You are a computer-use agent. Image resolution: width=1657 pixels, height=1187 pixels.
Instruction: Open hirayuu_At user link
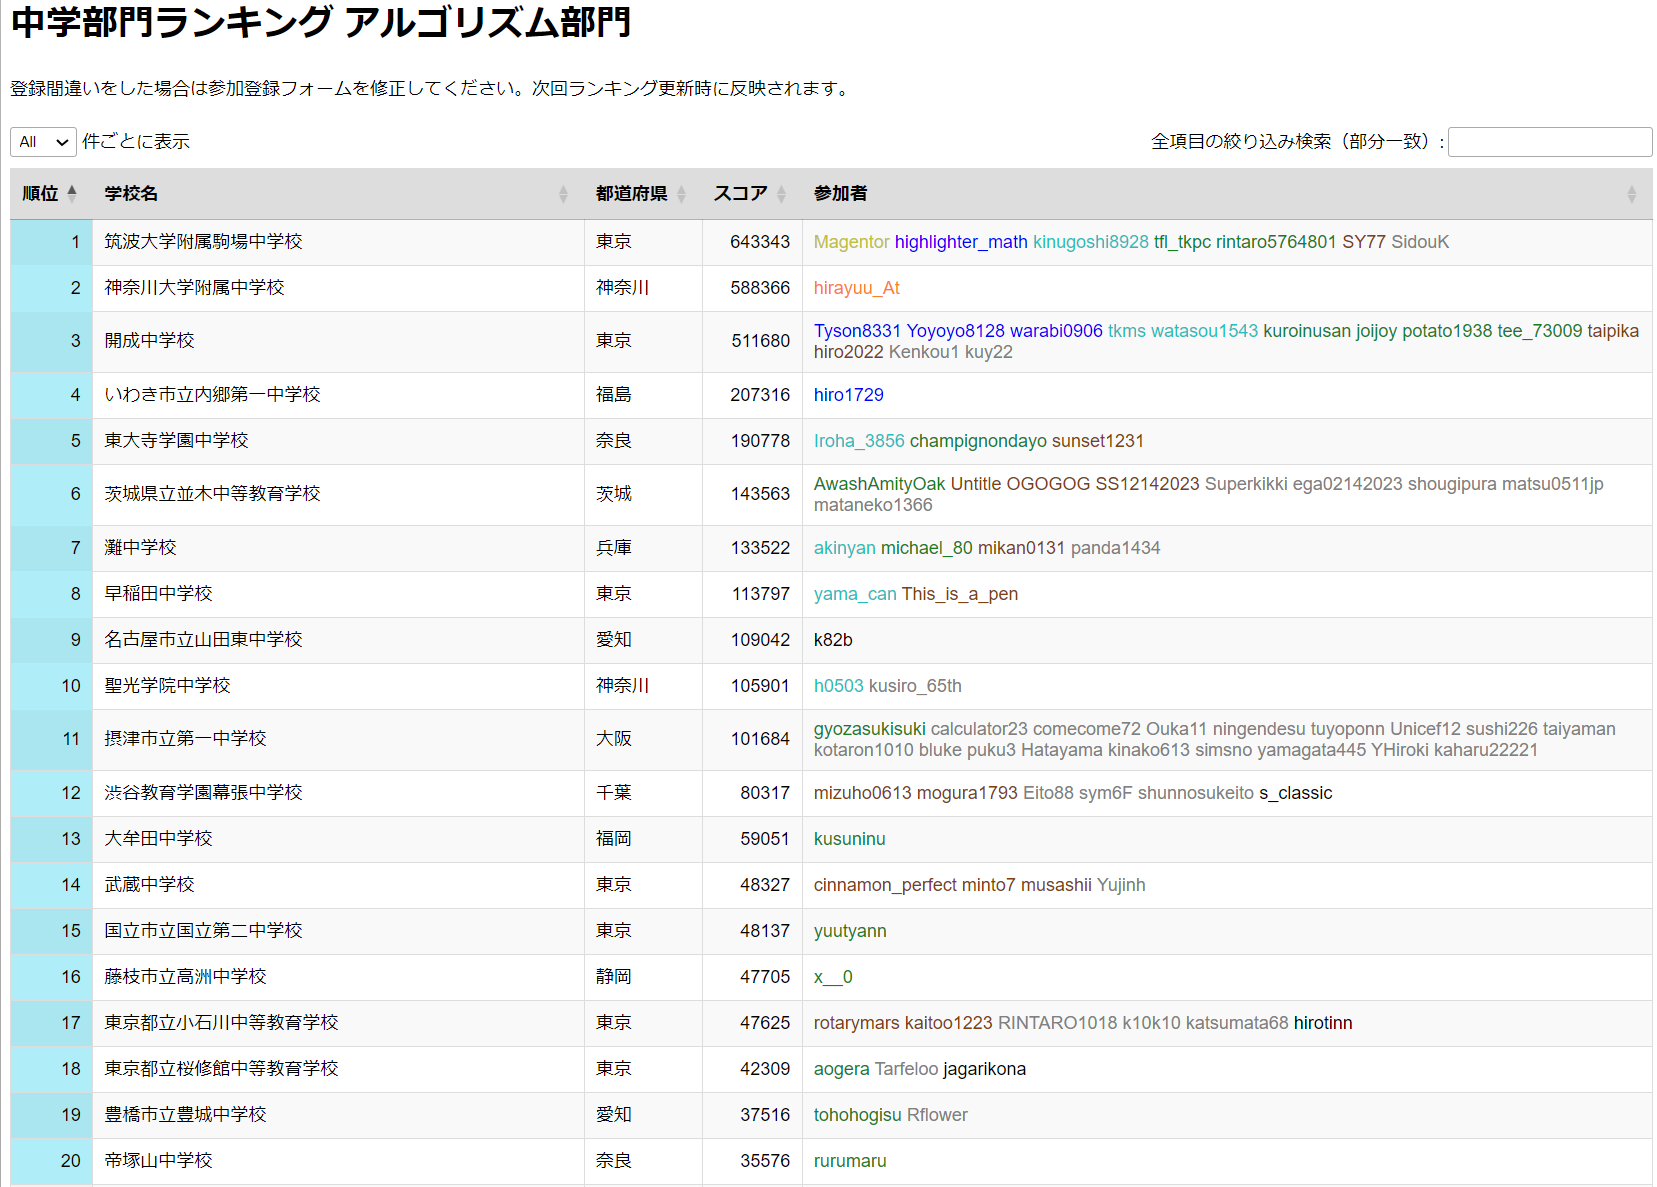(x=857, y=288)
